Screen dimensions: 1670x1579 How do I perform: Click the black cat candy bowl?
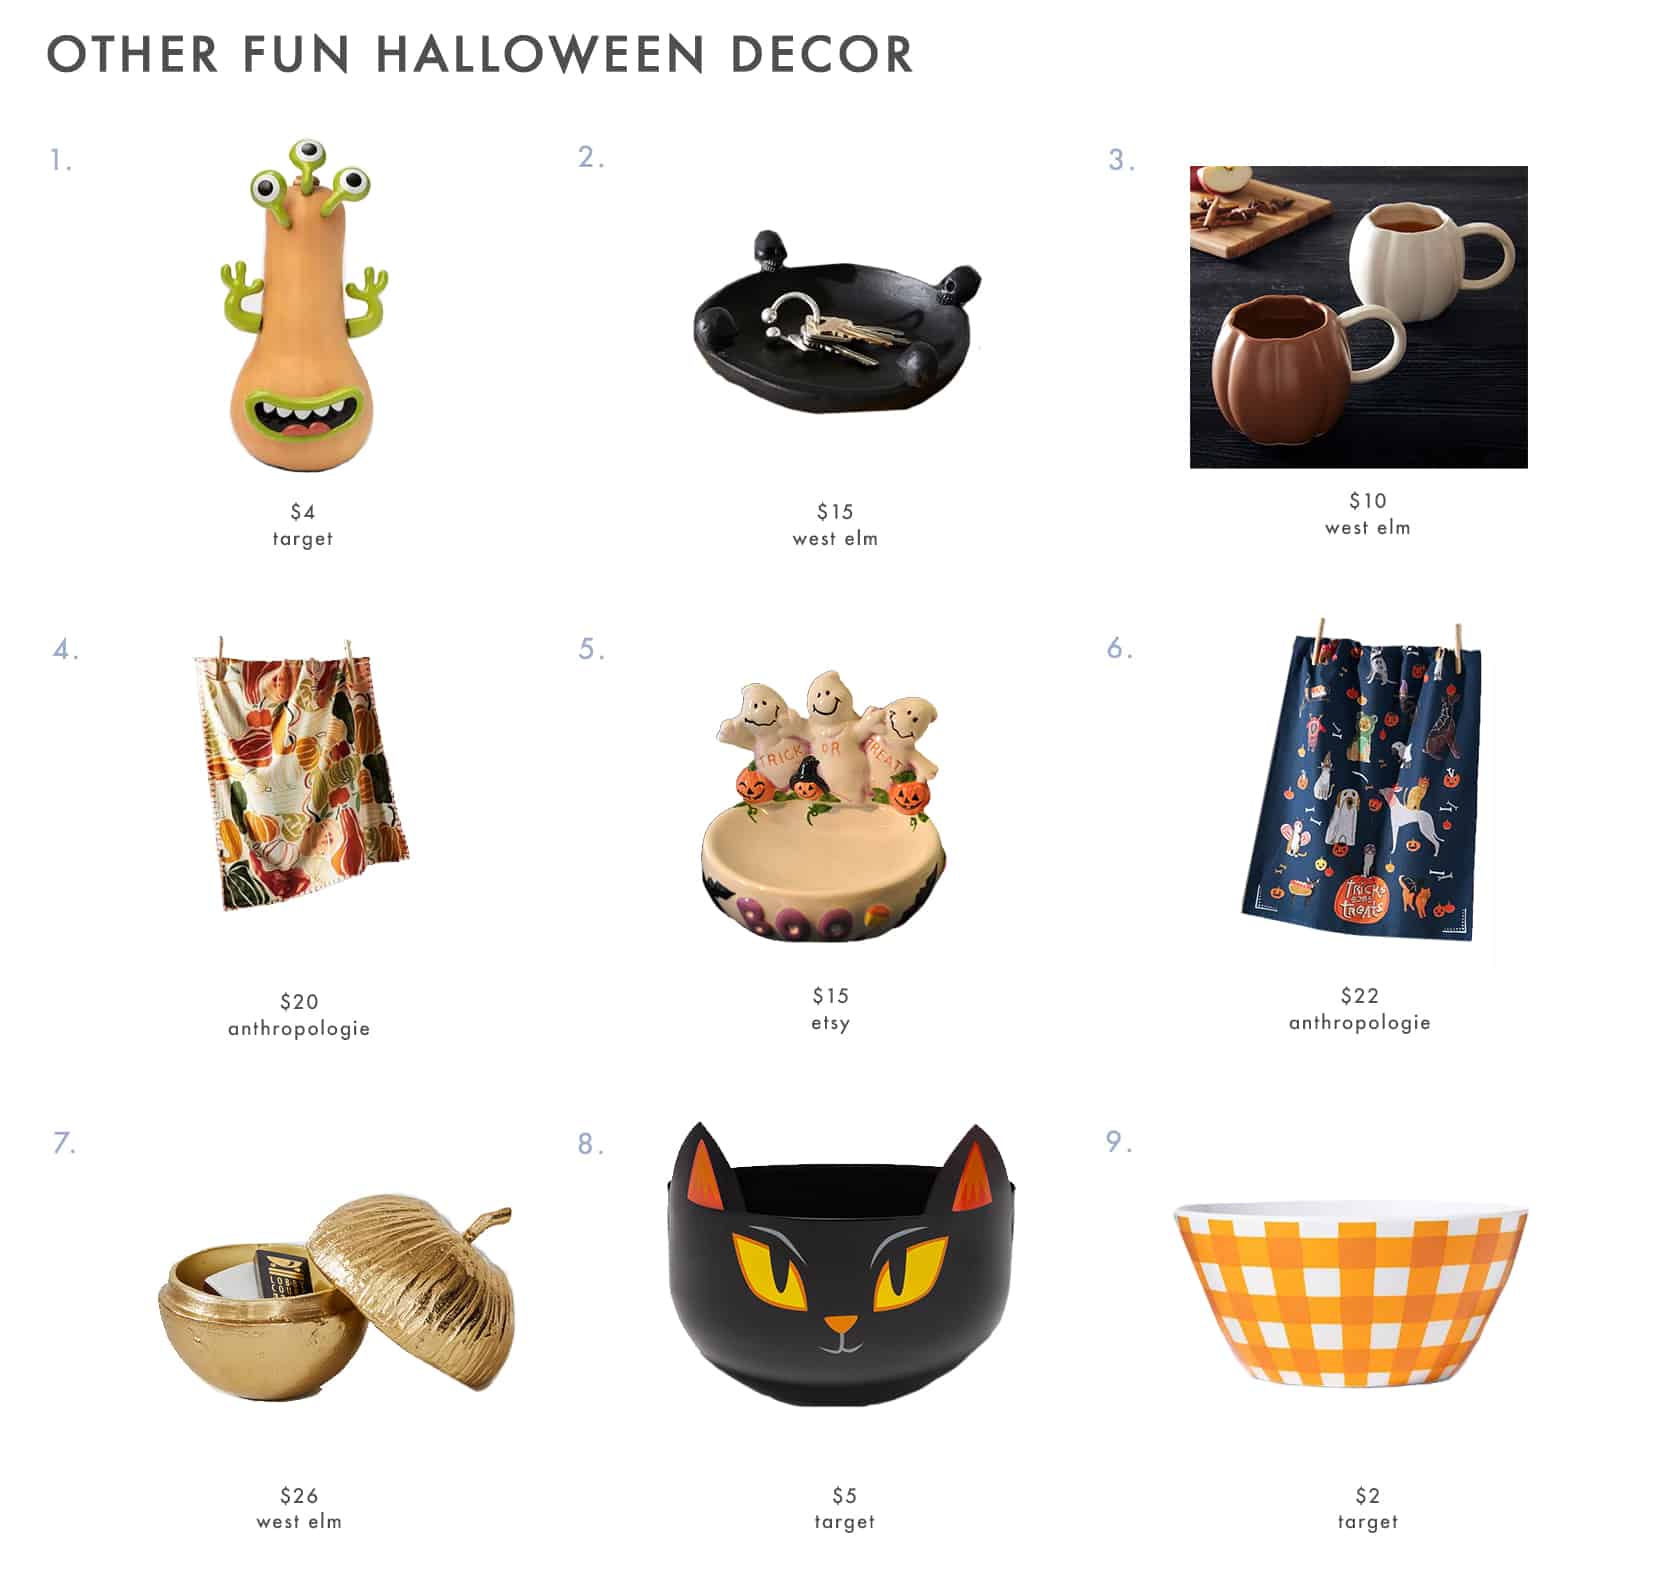click(x=842, y=1265)
